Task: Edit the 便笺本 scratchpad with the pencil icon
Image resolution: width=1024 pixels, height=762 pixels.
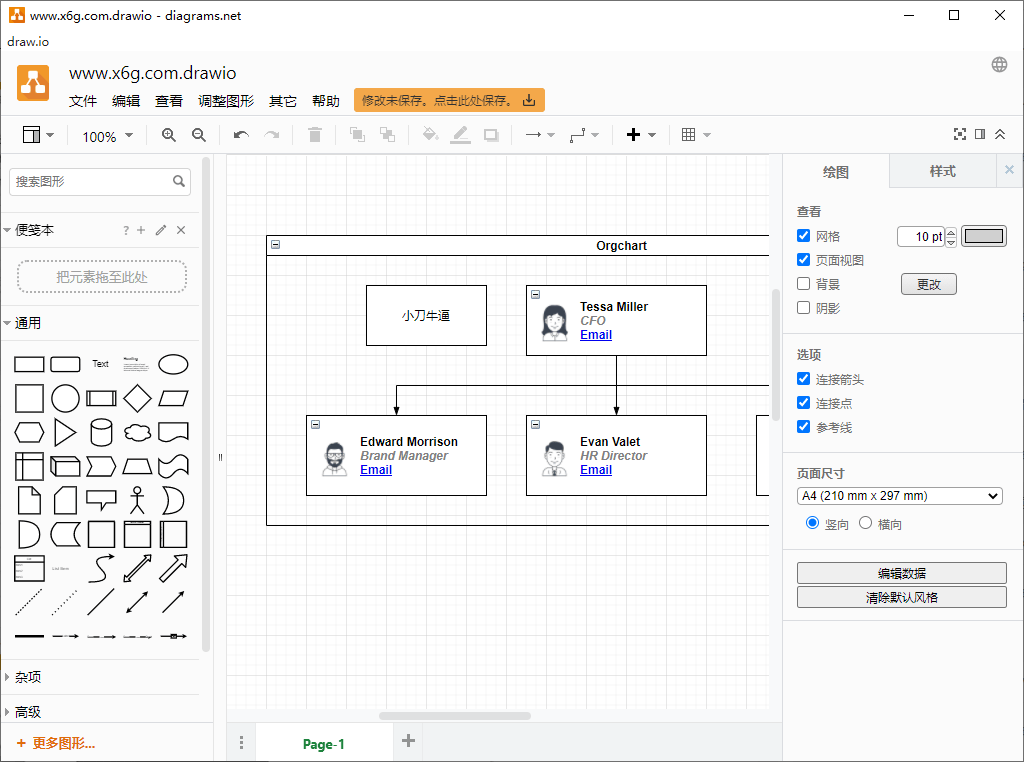Action: point(161,229)
